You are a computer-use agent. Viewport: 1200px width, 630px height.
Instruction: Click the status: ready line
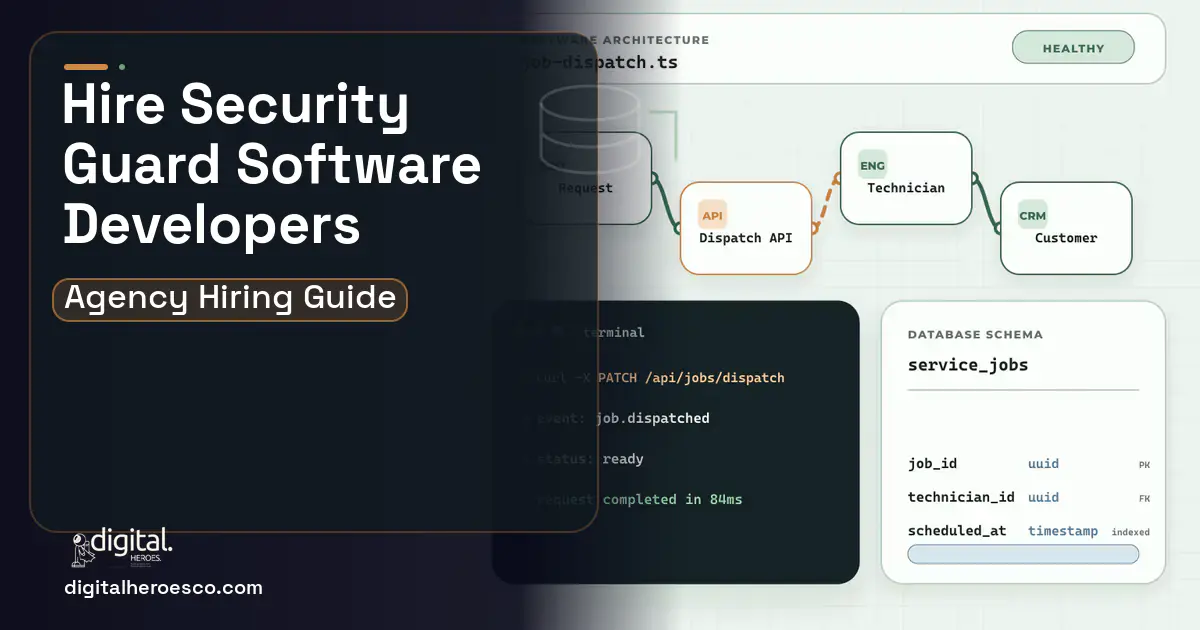click(x=590, y=459)
